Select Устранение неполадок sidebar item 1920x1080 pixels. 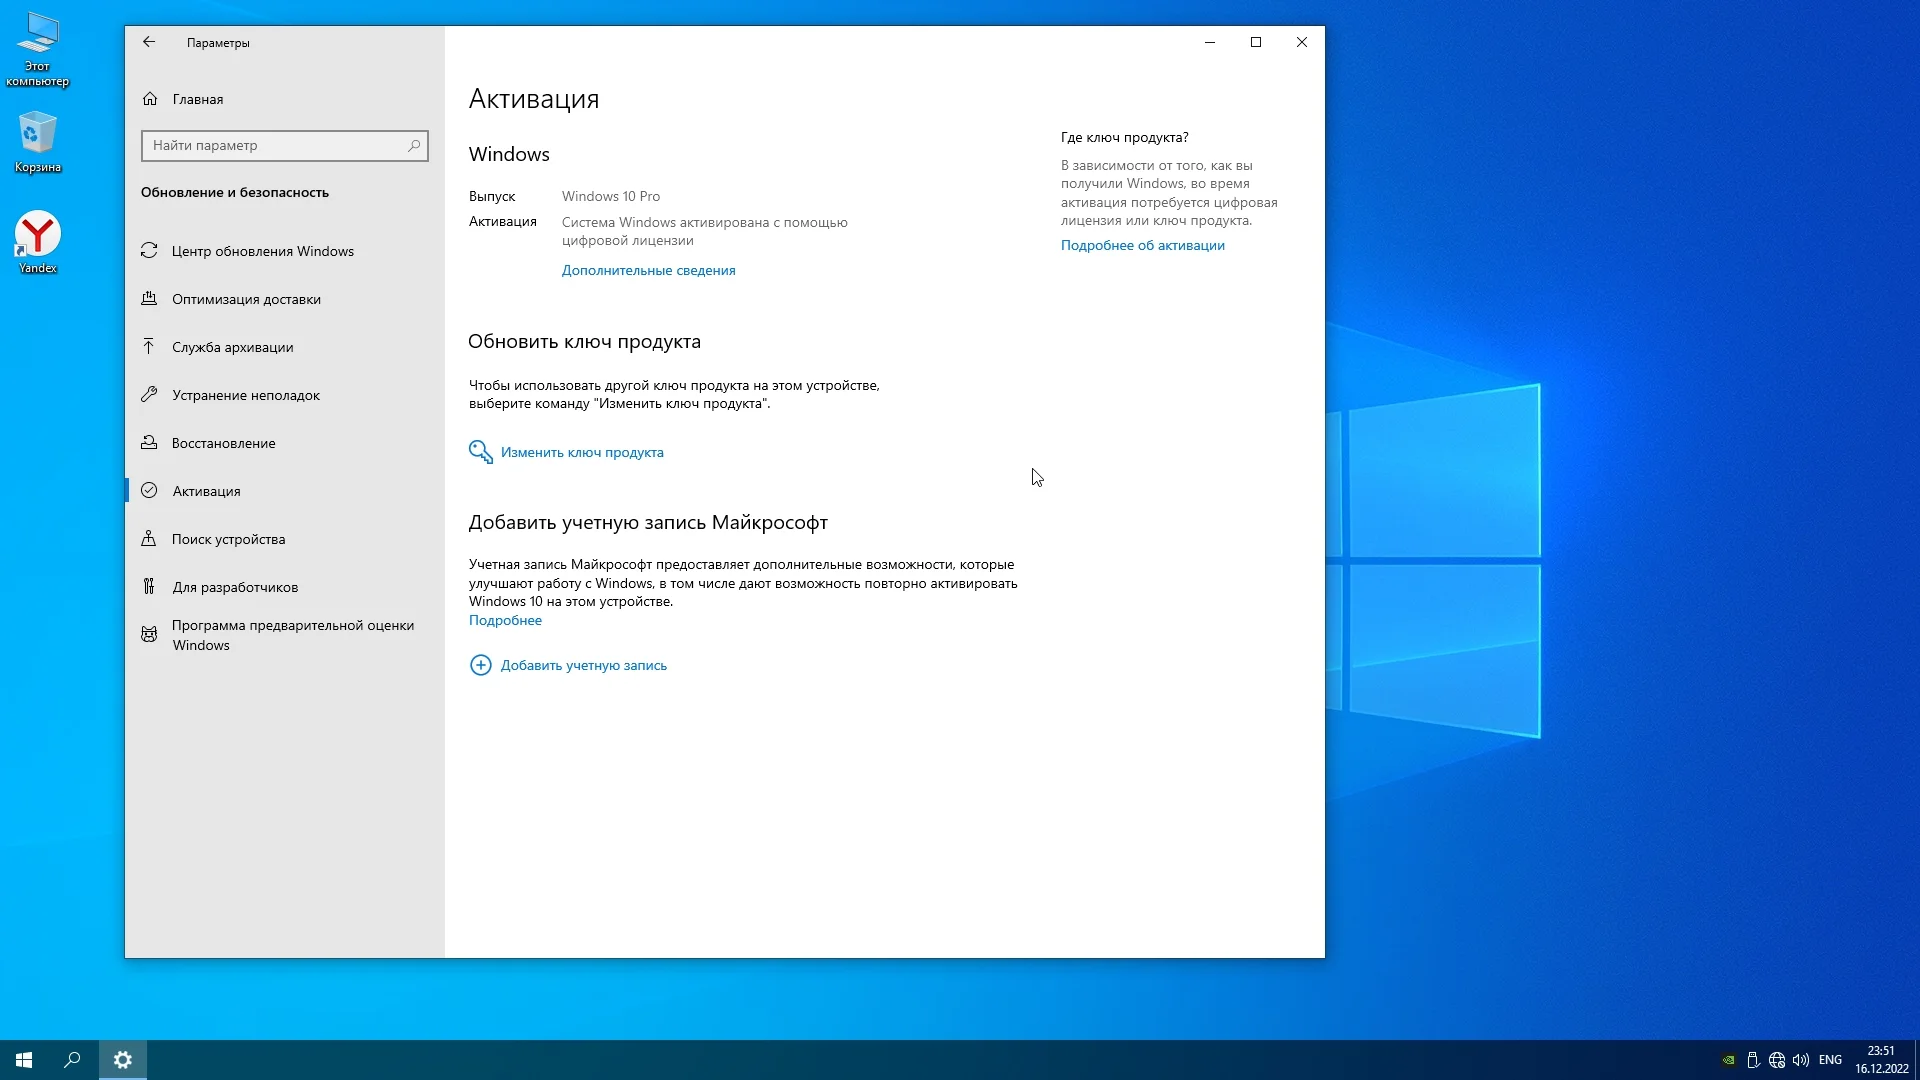click(x=245, y=395)
